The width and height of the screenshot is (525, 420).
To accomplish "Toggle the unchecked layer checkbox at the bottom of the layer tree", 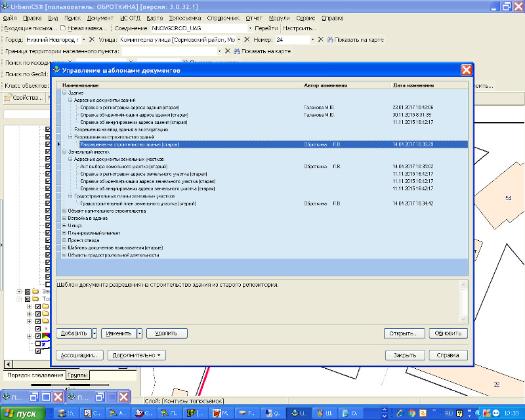I will (x=38, y=344).
